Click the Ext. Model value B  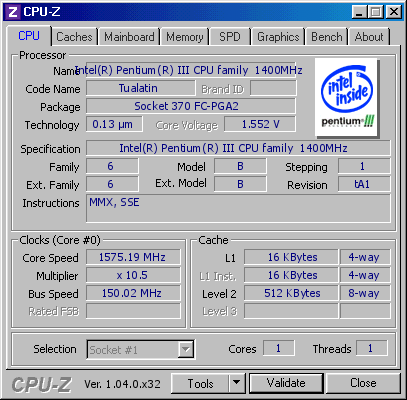point(240,184)
